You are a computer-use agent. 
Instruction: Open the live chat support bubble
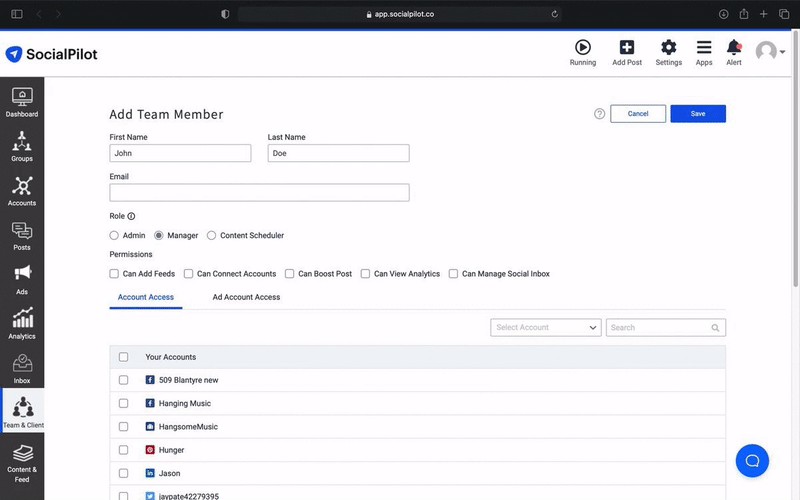pos(752,460)
